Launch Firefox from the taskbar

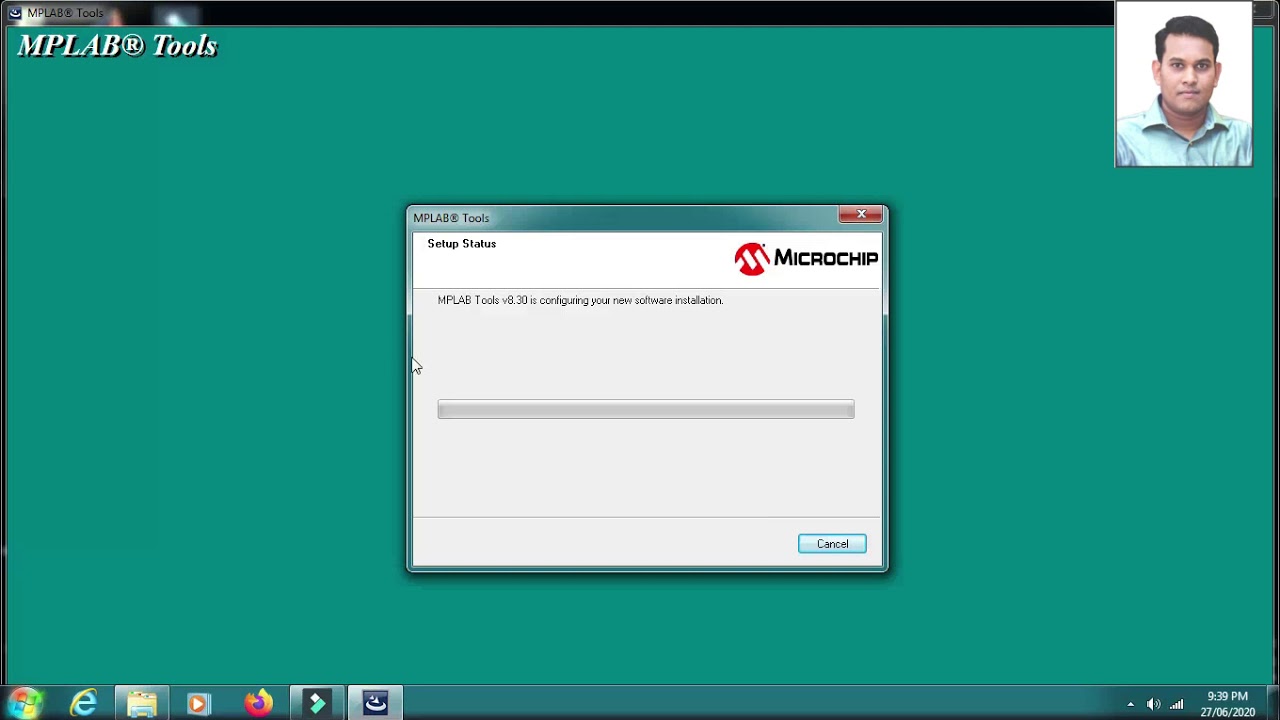(258, 703)
